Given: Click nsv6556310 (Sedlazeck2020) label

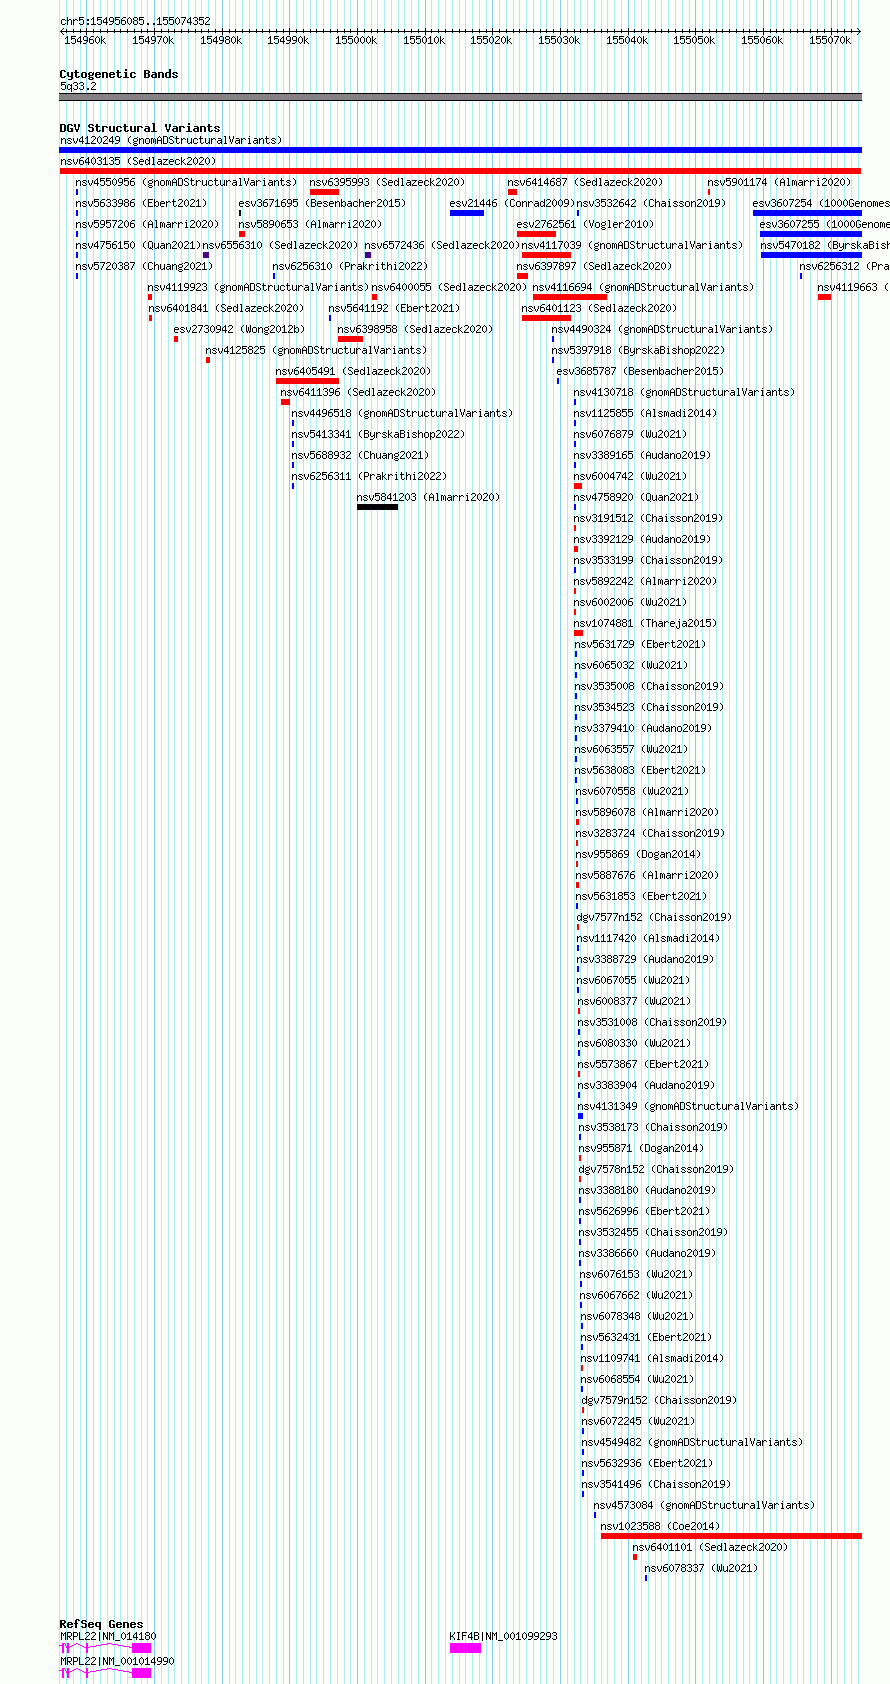Looking at the screenshot, I should 280,245.
